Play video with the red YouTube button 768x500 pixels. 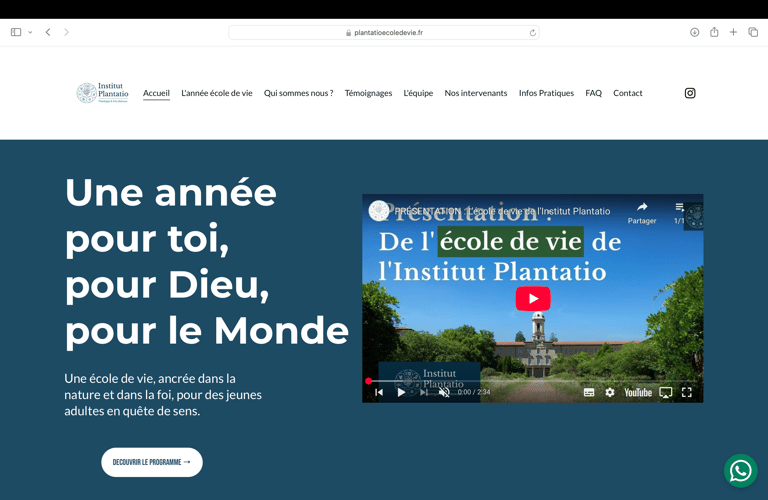(533, 298)
